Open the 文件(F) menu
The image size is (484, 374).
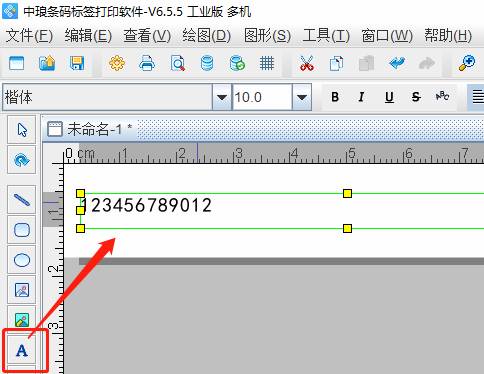[x=29, y=35]
